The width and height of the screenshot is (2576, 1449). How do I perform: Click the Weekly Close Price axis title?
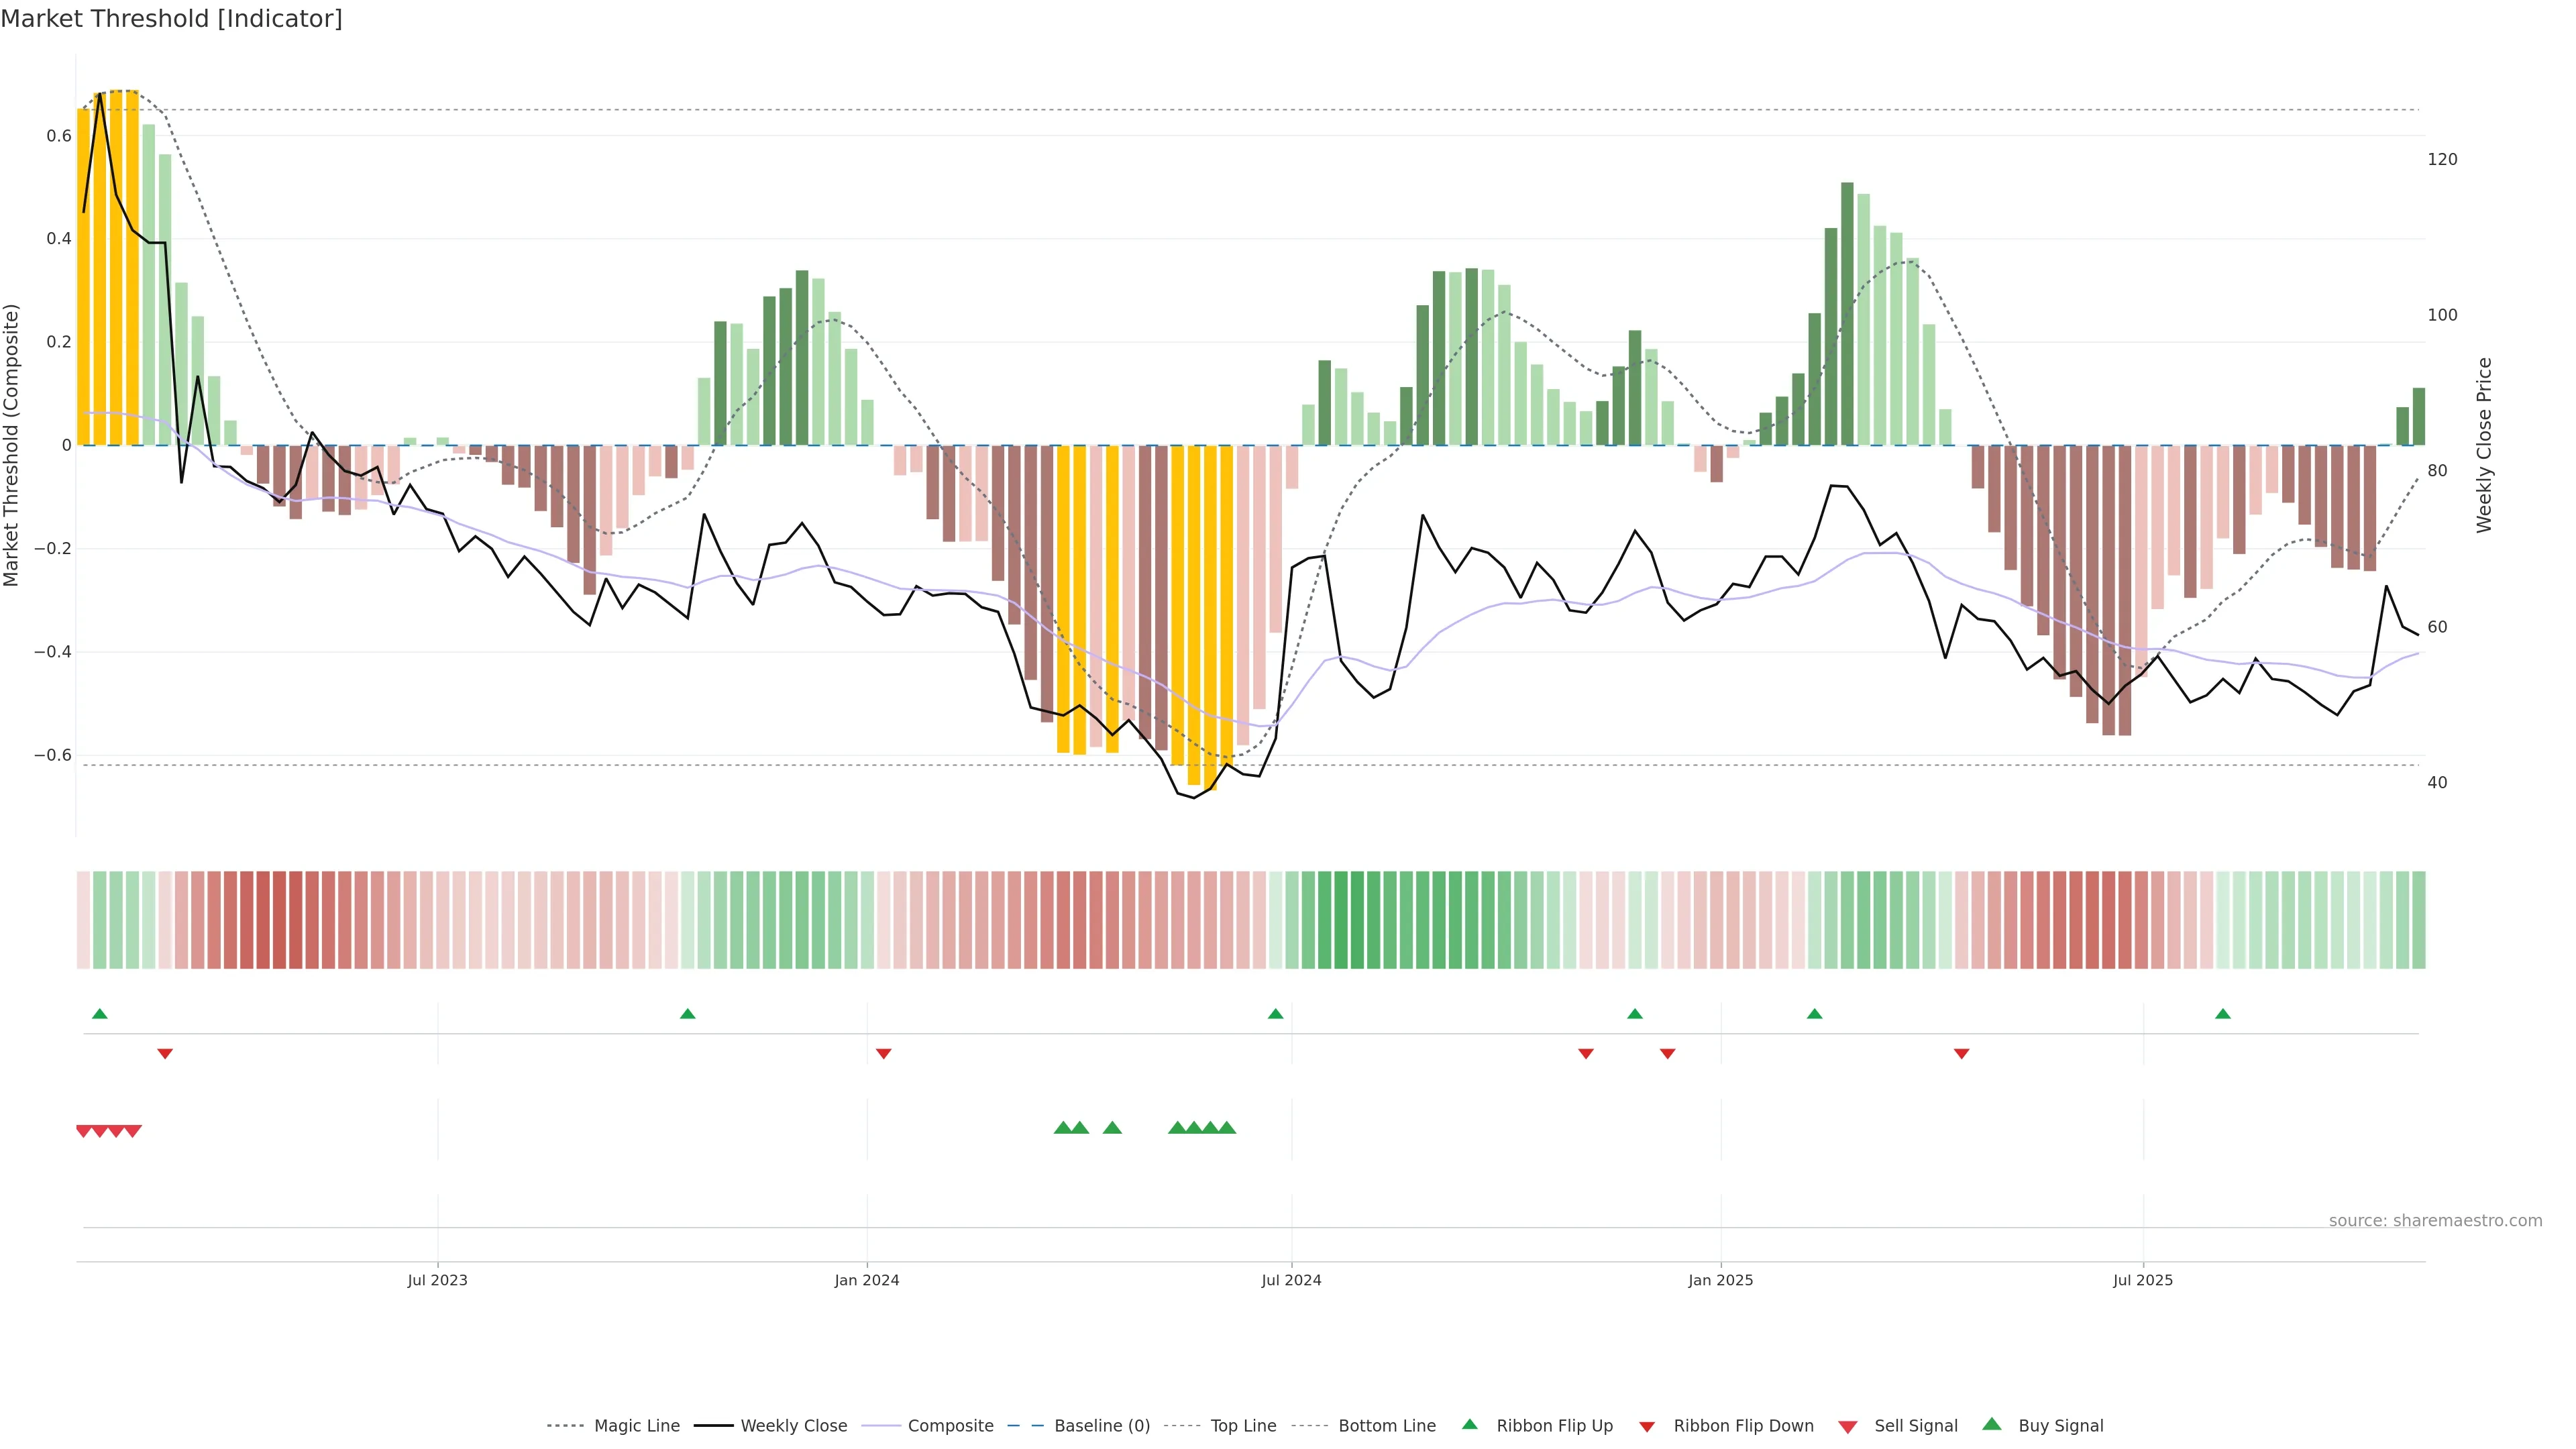point(2484,445)
